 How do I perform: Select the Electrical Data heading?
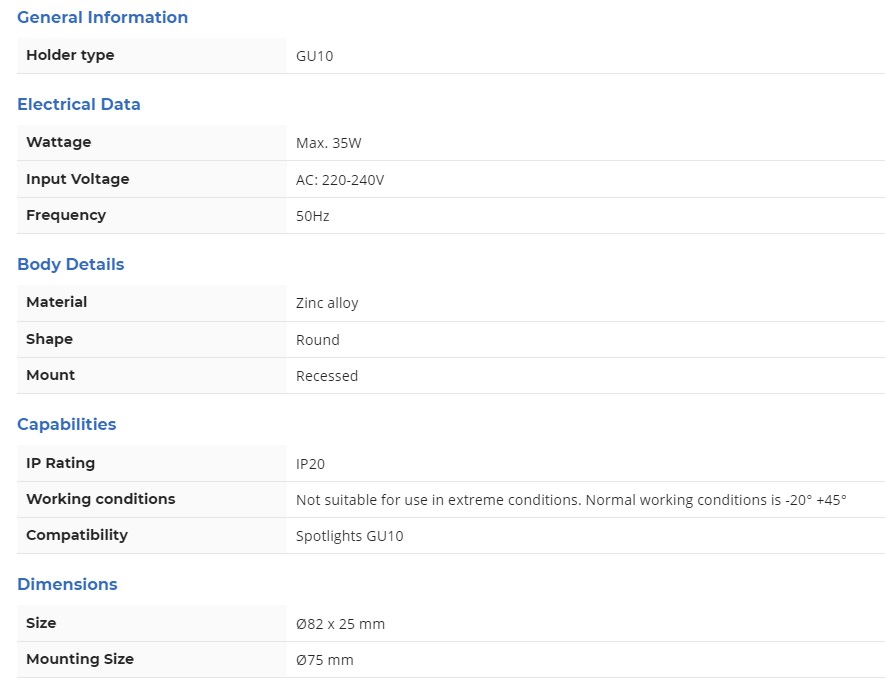coord(79,104)
